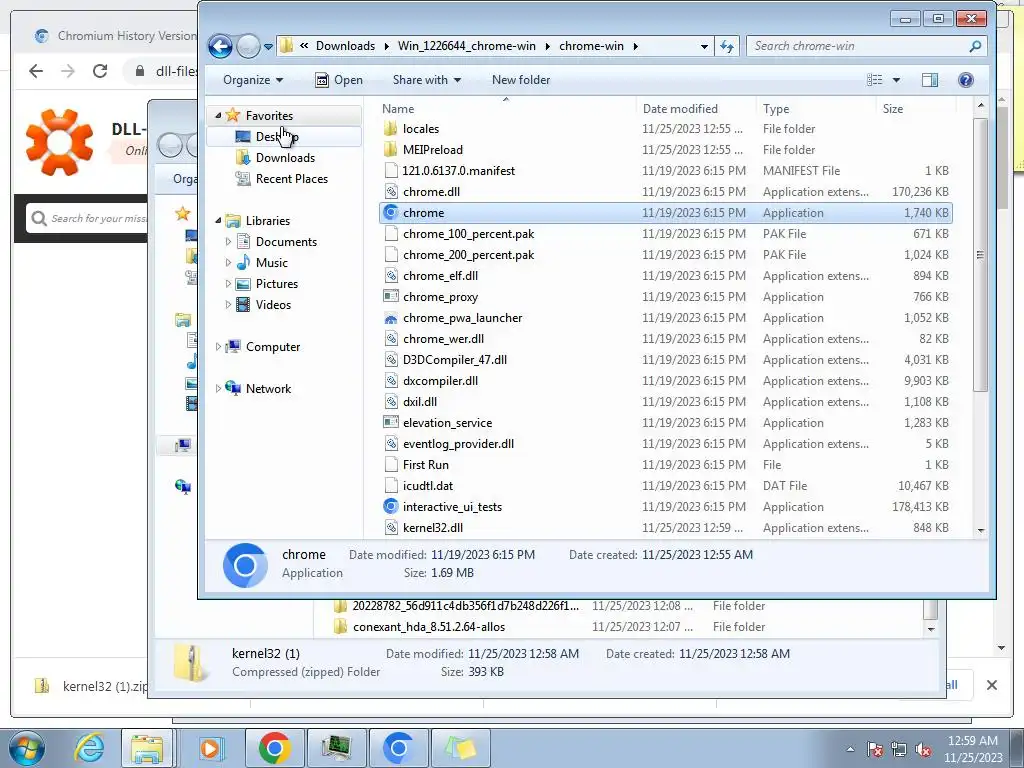The width and height of the screenshot is (1024, 768).
Task: Click muted volume tray icon
Action: coord(923,750)
